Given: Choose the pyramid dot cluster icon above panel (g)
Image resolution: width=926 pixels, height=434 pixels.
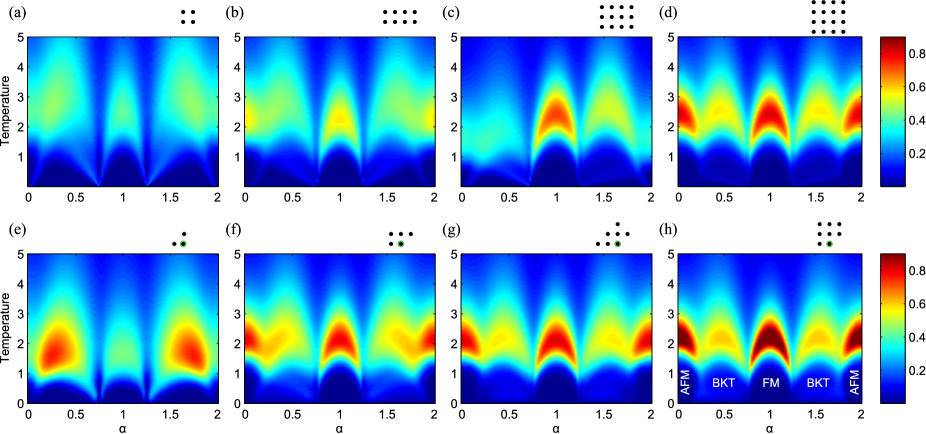Looking at the screenshot, I should point(614,234).
